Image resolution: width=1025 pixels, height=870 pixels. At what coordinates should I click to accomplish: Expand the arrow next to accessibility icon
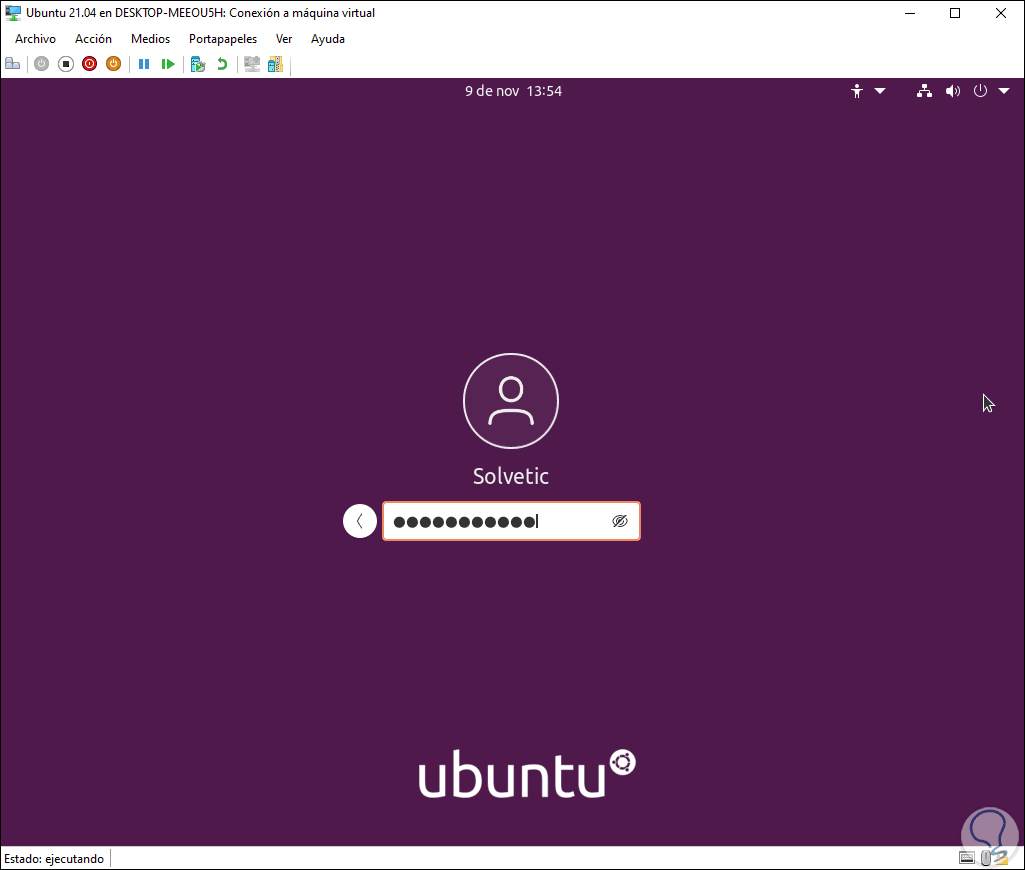click(x=880, y=92)
